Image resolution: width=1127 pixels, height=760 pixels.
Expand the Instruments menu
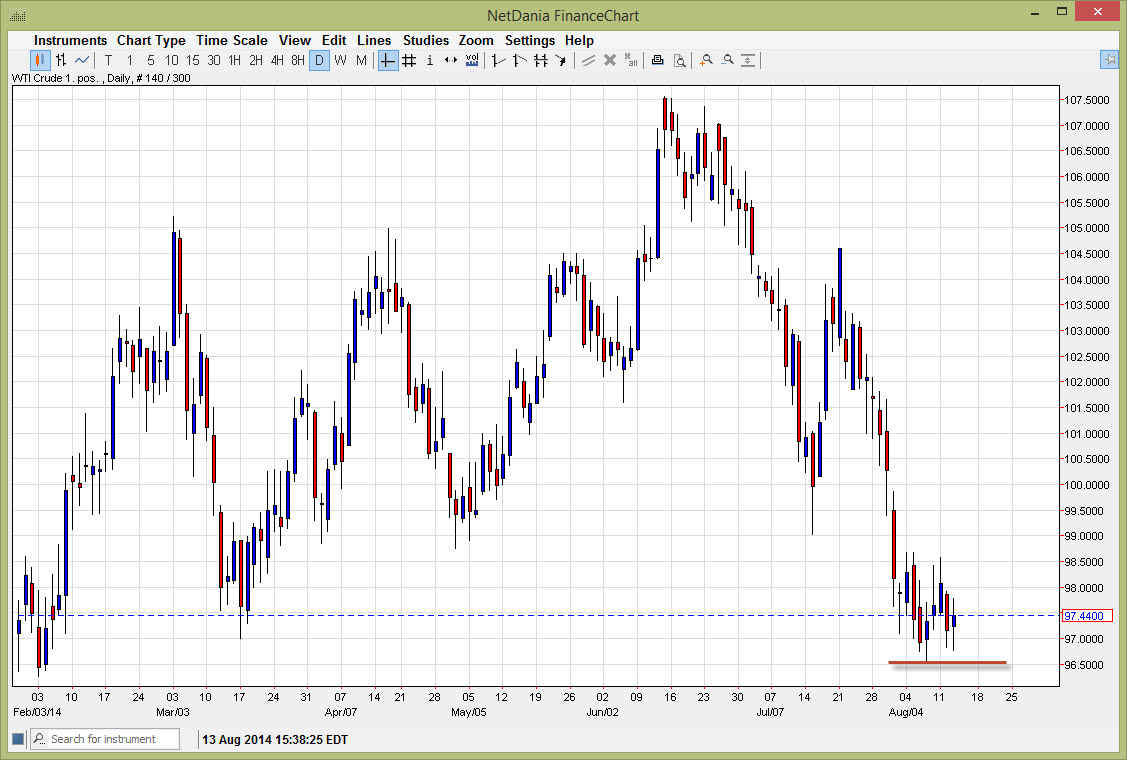pos(70,40)
